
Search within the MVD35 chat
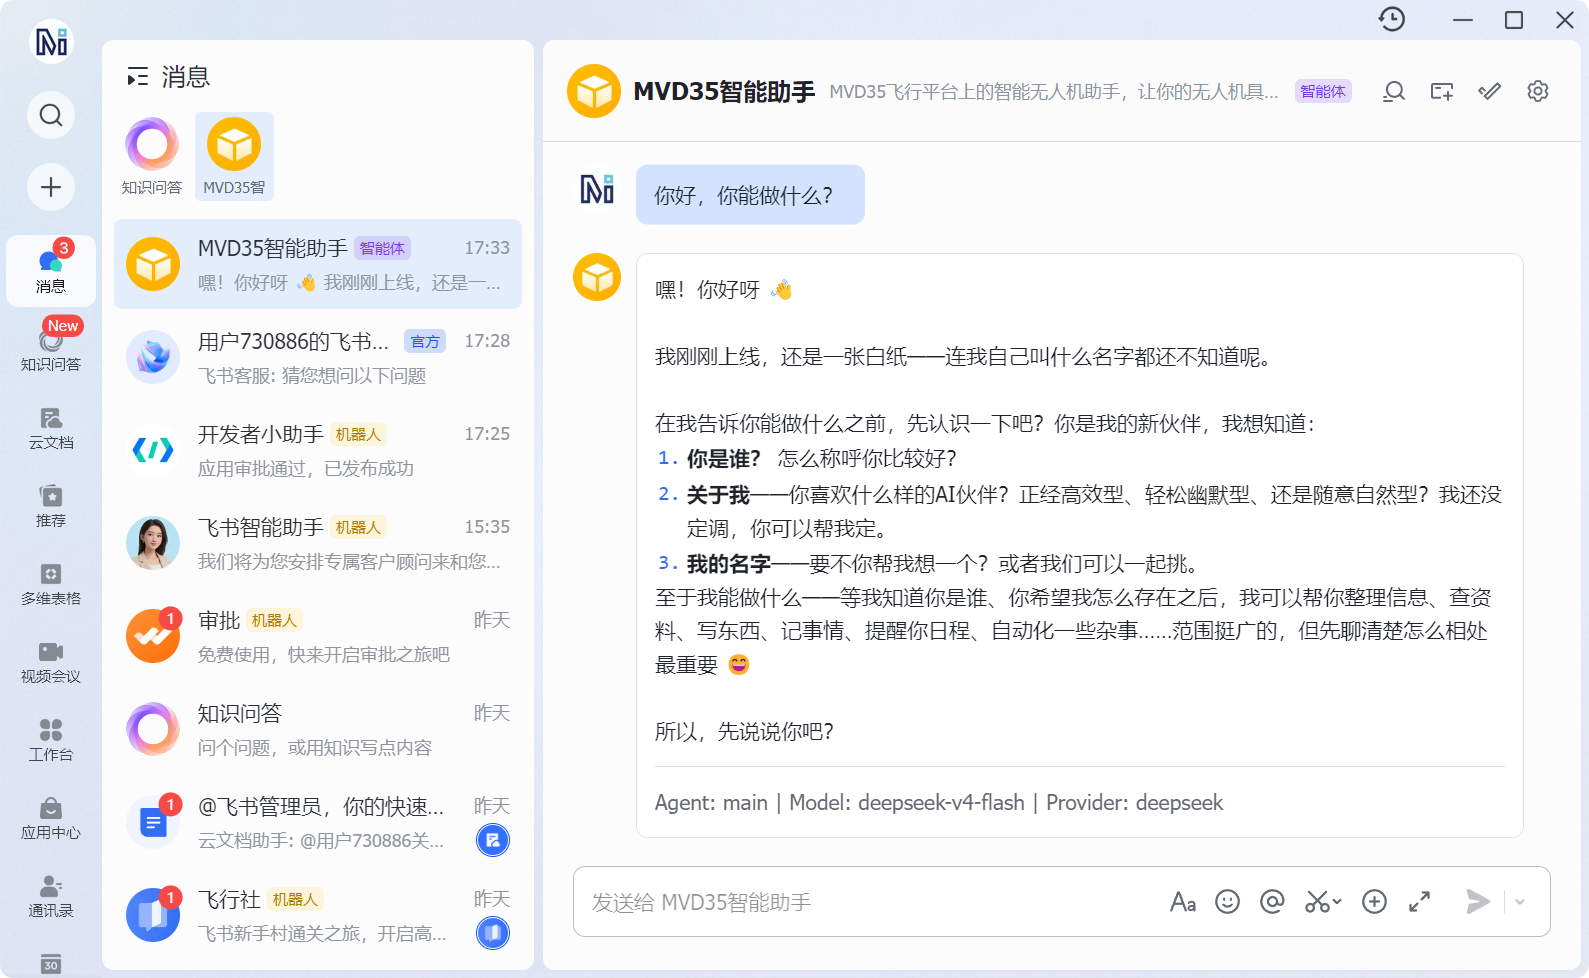tap(1394, 91)
